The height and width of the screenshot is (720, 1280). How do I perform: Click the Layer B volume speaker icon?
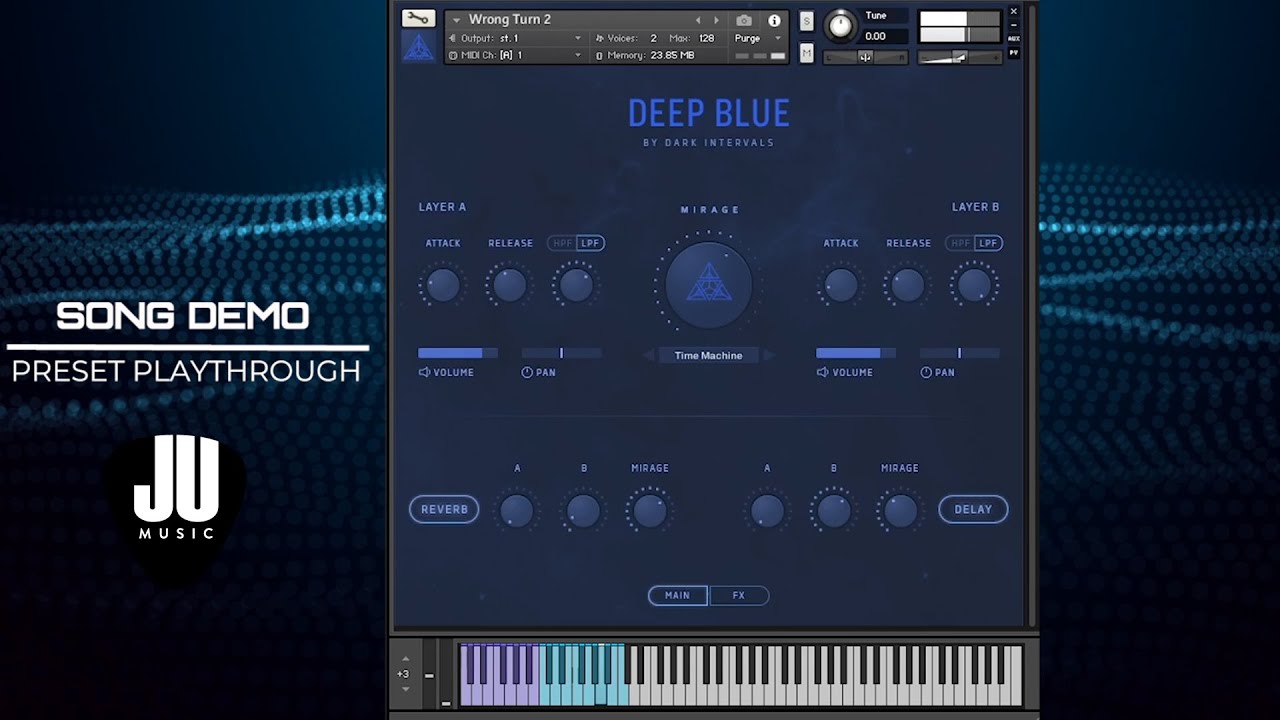coord(822,372)
